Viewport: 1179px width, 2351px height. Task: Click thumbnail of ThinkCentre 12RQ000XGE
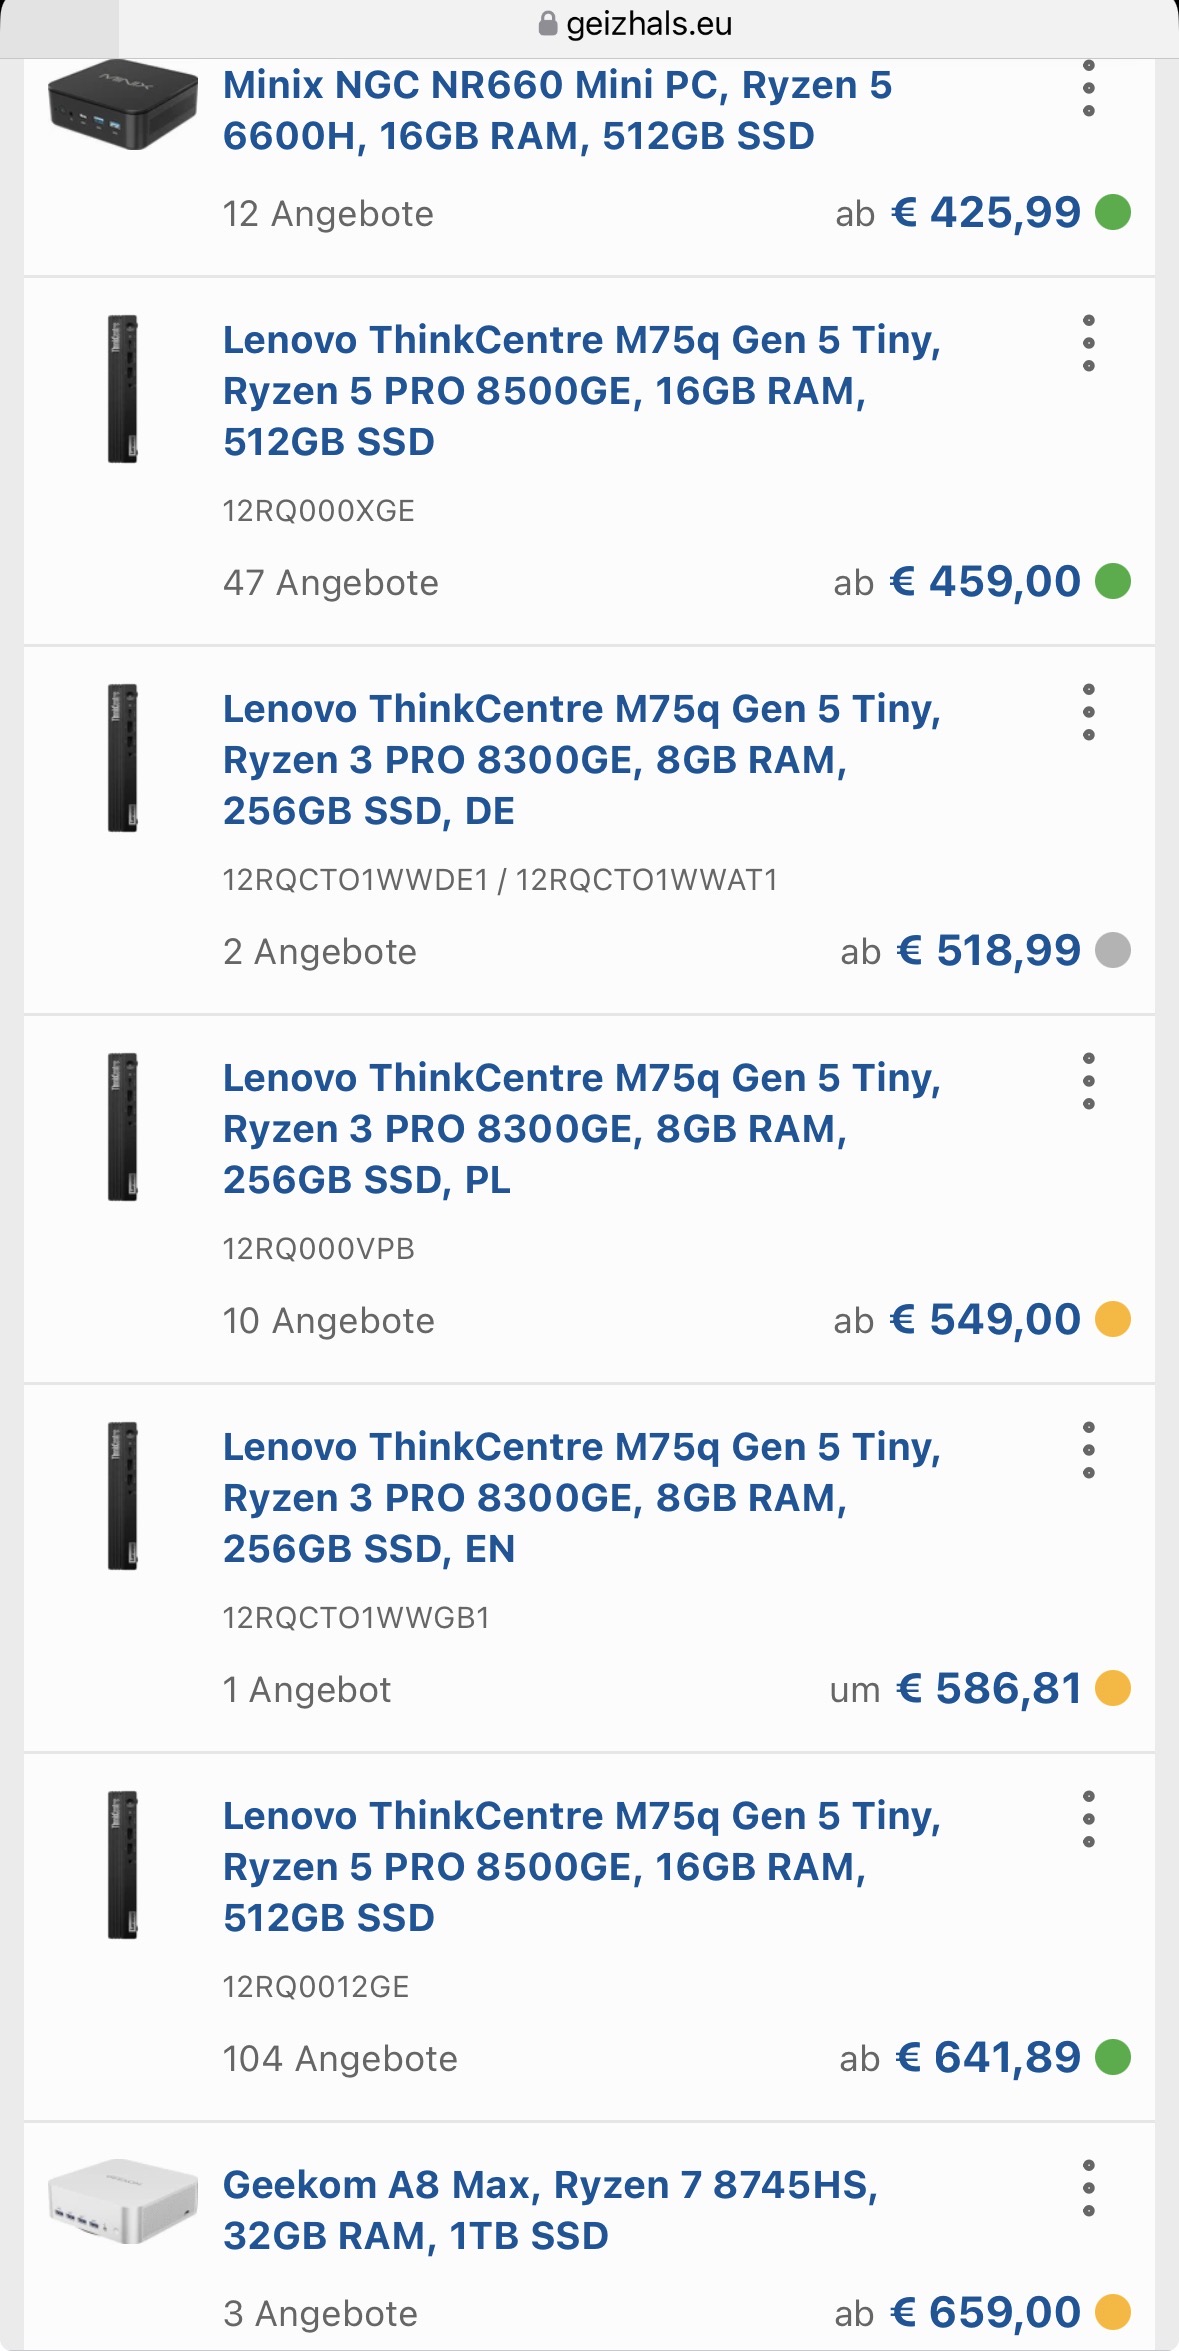click(x=123, y=389)
